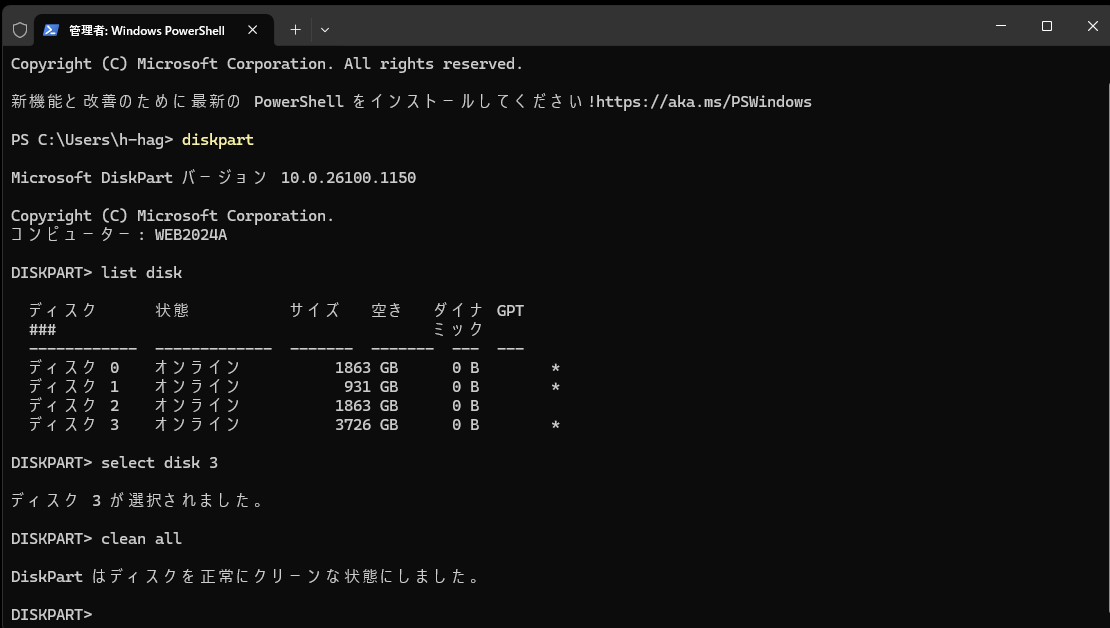Maximize the terminal window
Viewport: 1110px width, 628px height.
pyautogui.click(x=1047, y=25)
